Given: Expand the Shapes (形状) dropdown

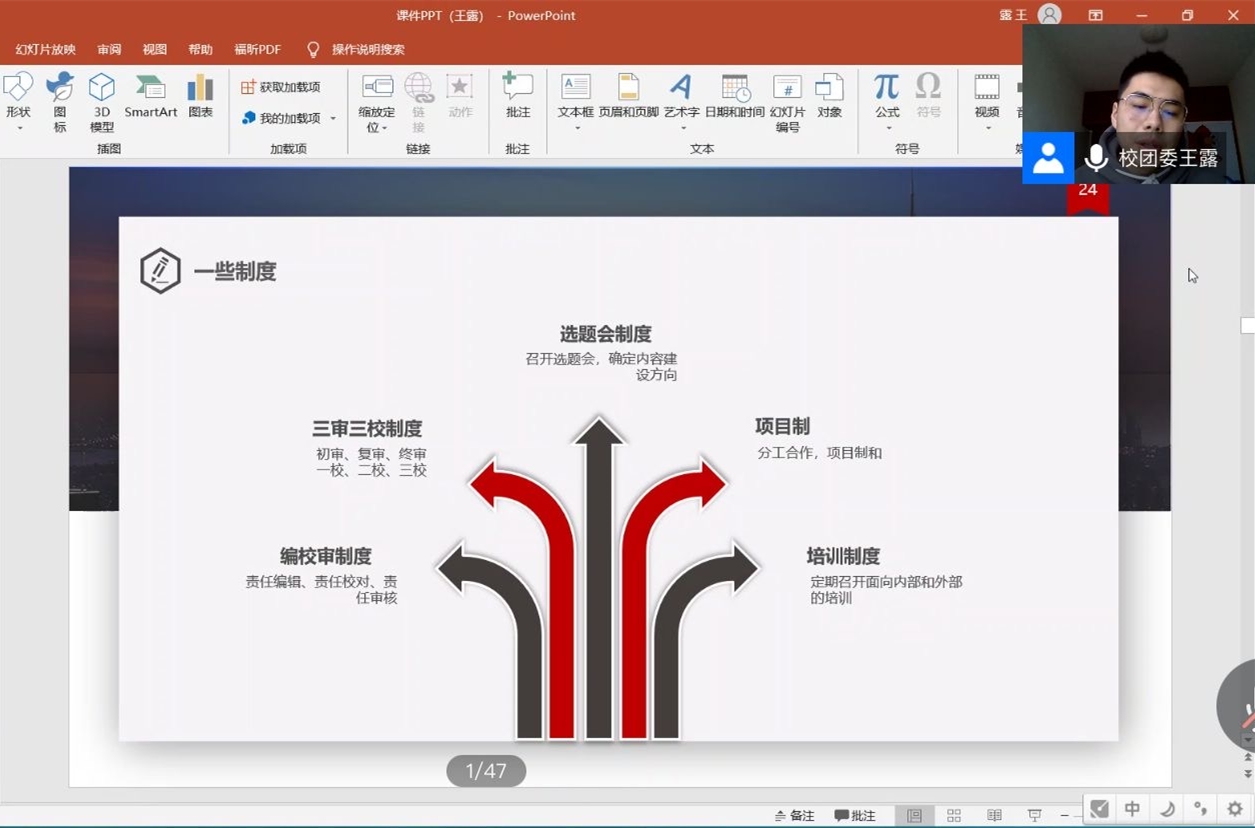Looking at the screenshot, I should click(19, 128).
